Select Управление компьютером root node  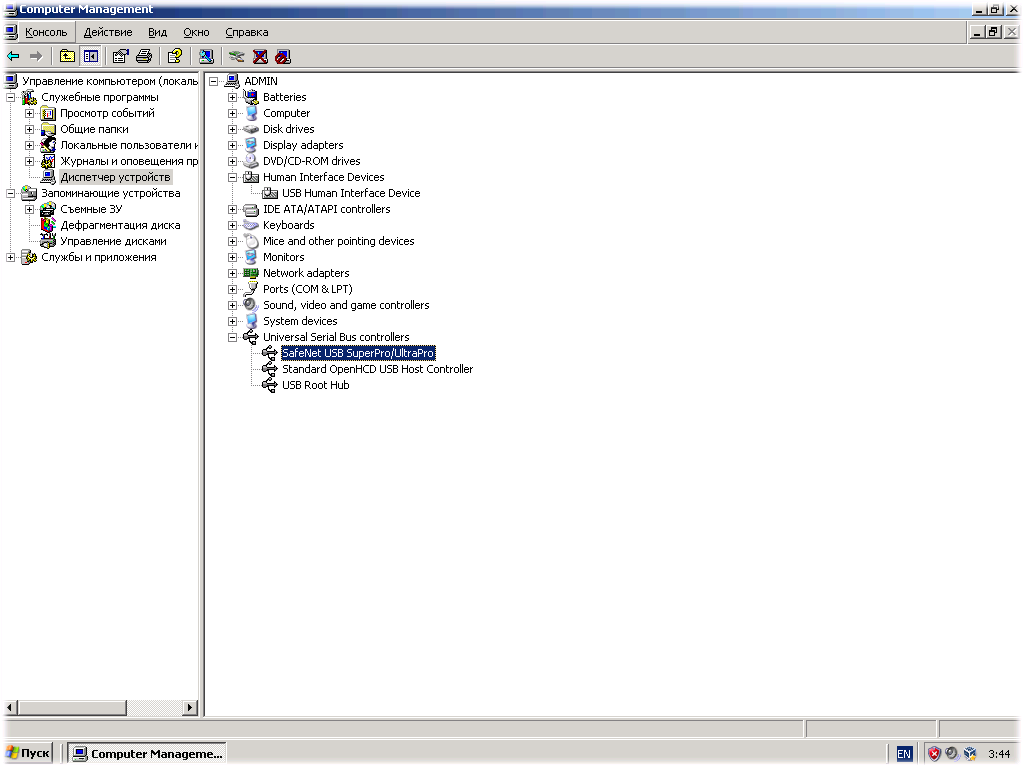coord(110,81)
